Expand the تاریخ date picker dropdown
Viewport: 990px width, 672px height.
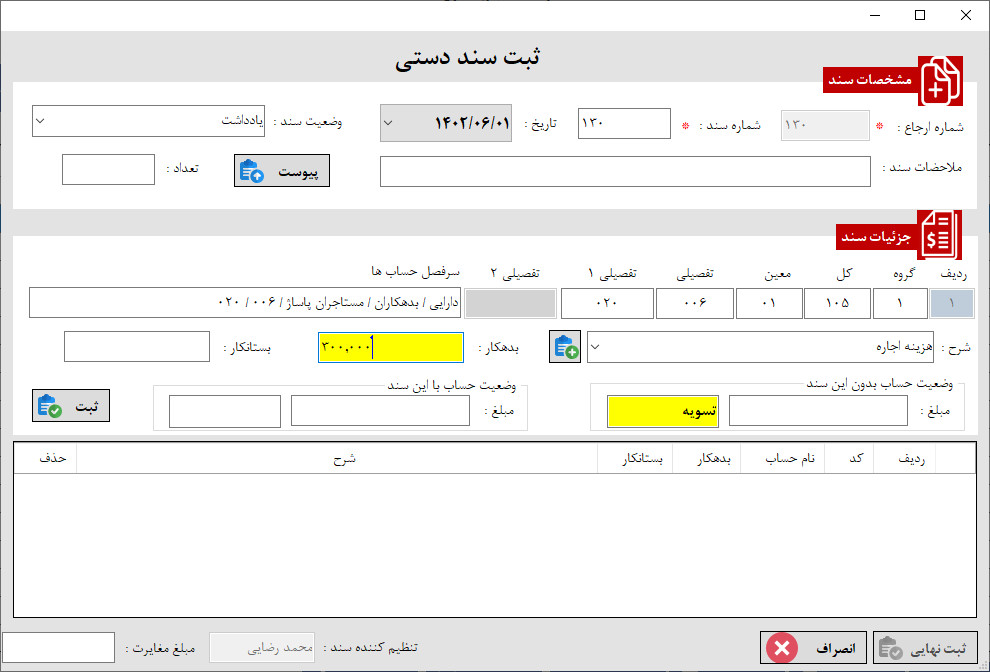pos(390,124)
